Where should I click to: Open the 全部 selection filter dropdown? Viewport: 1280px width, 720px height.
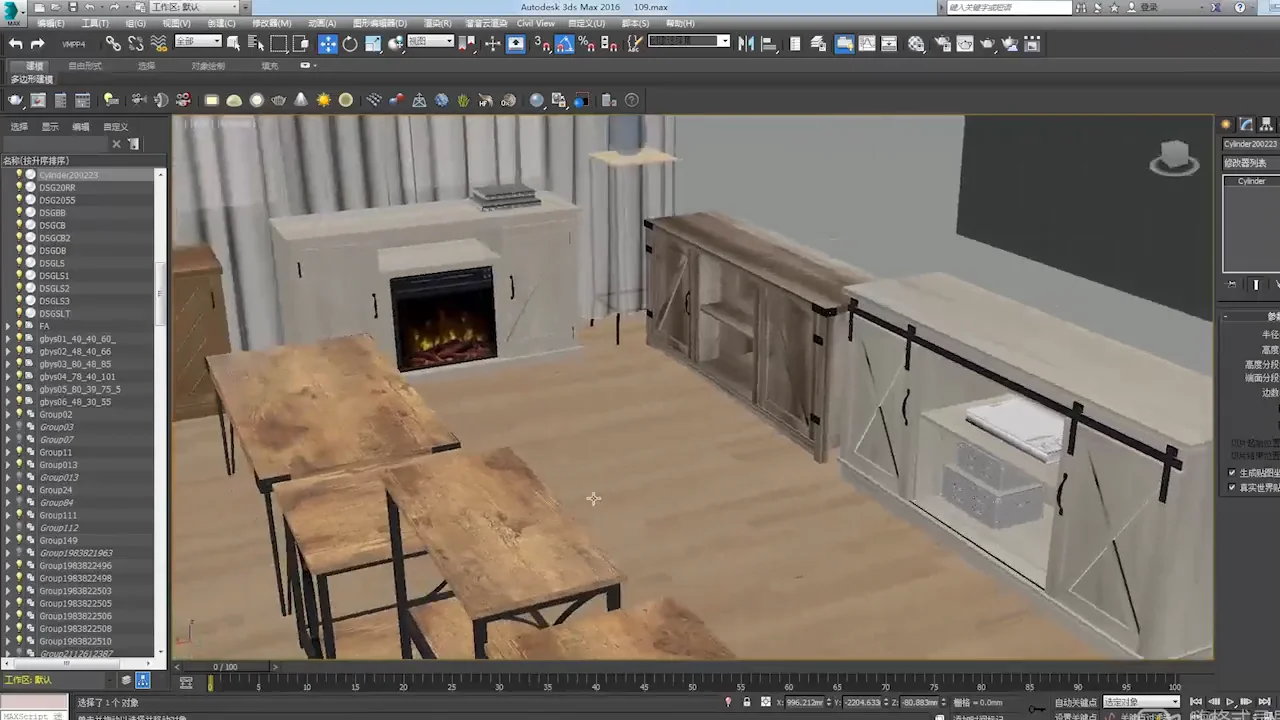[x=198, y=42]
